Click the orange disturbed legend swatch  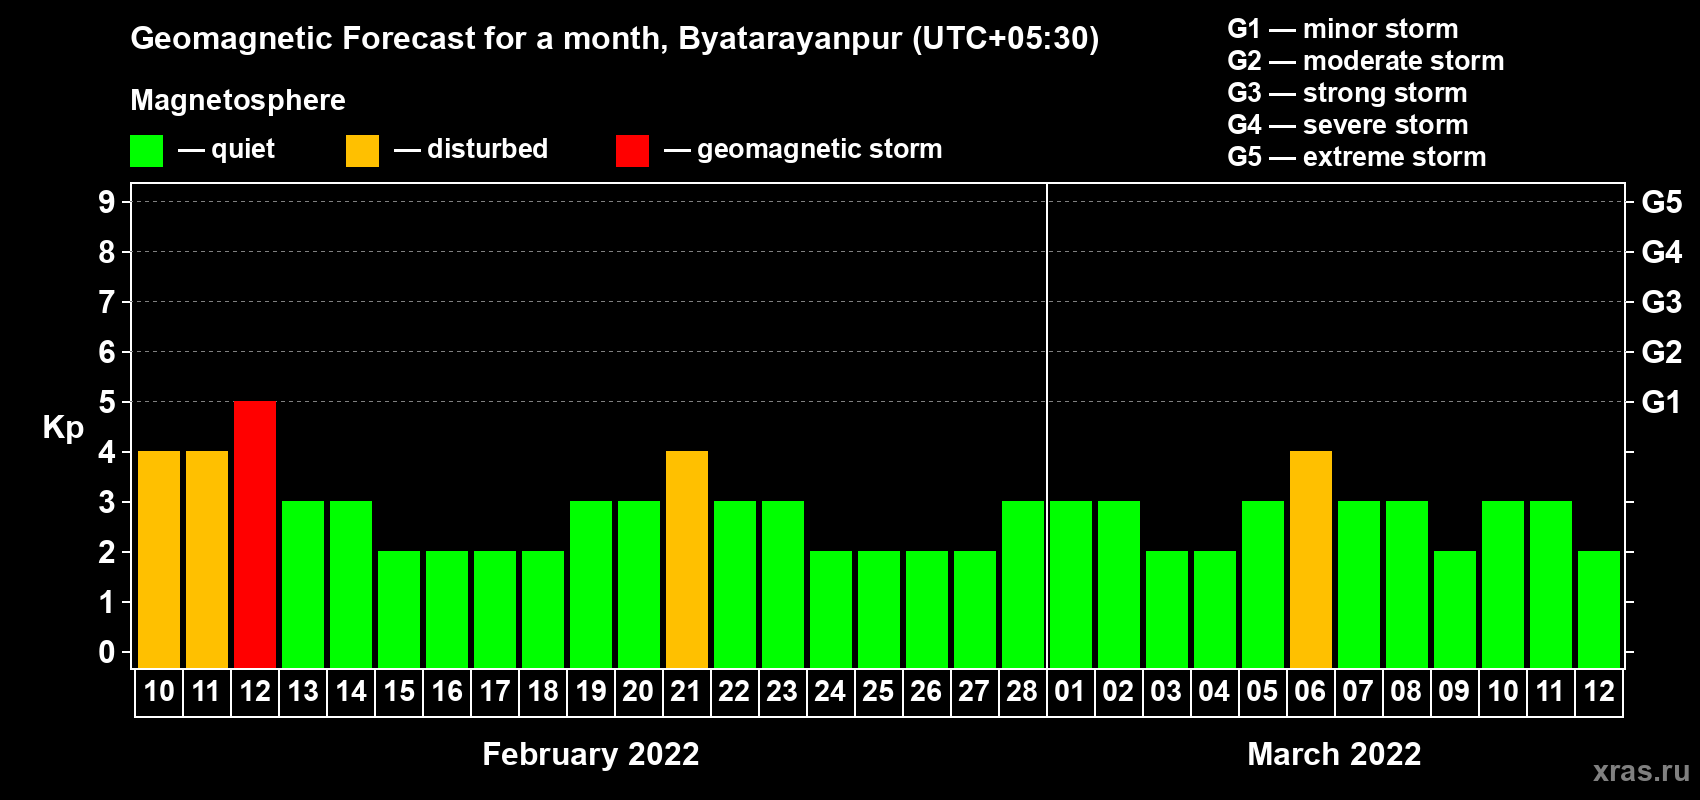point(363,151)
